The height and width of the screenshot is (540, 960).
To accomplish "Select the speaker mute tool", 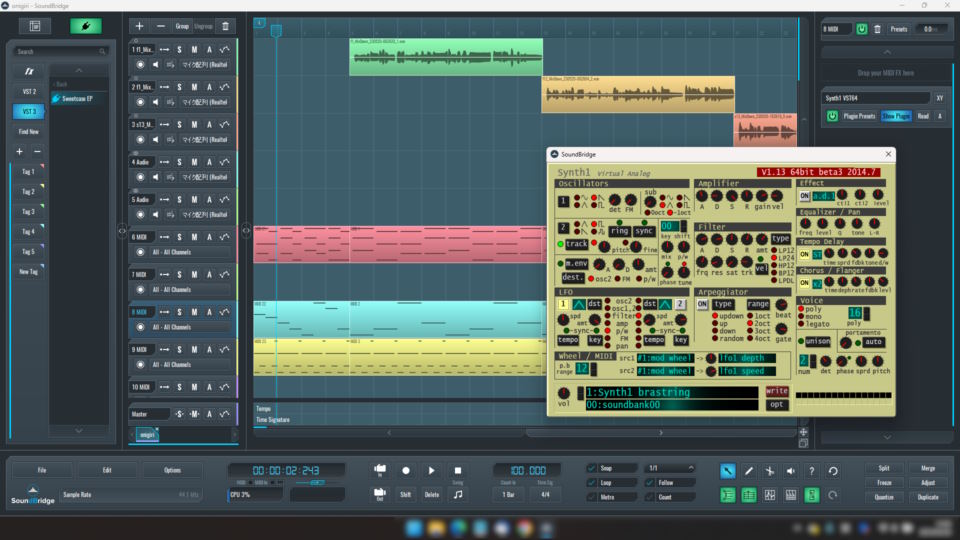I will [790, 471].
